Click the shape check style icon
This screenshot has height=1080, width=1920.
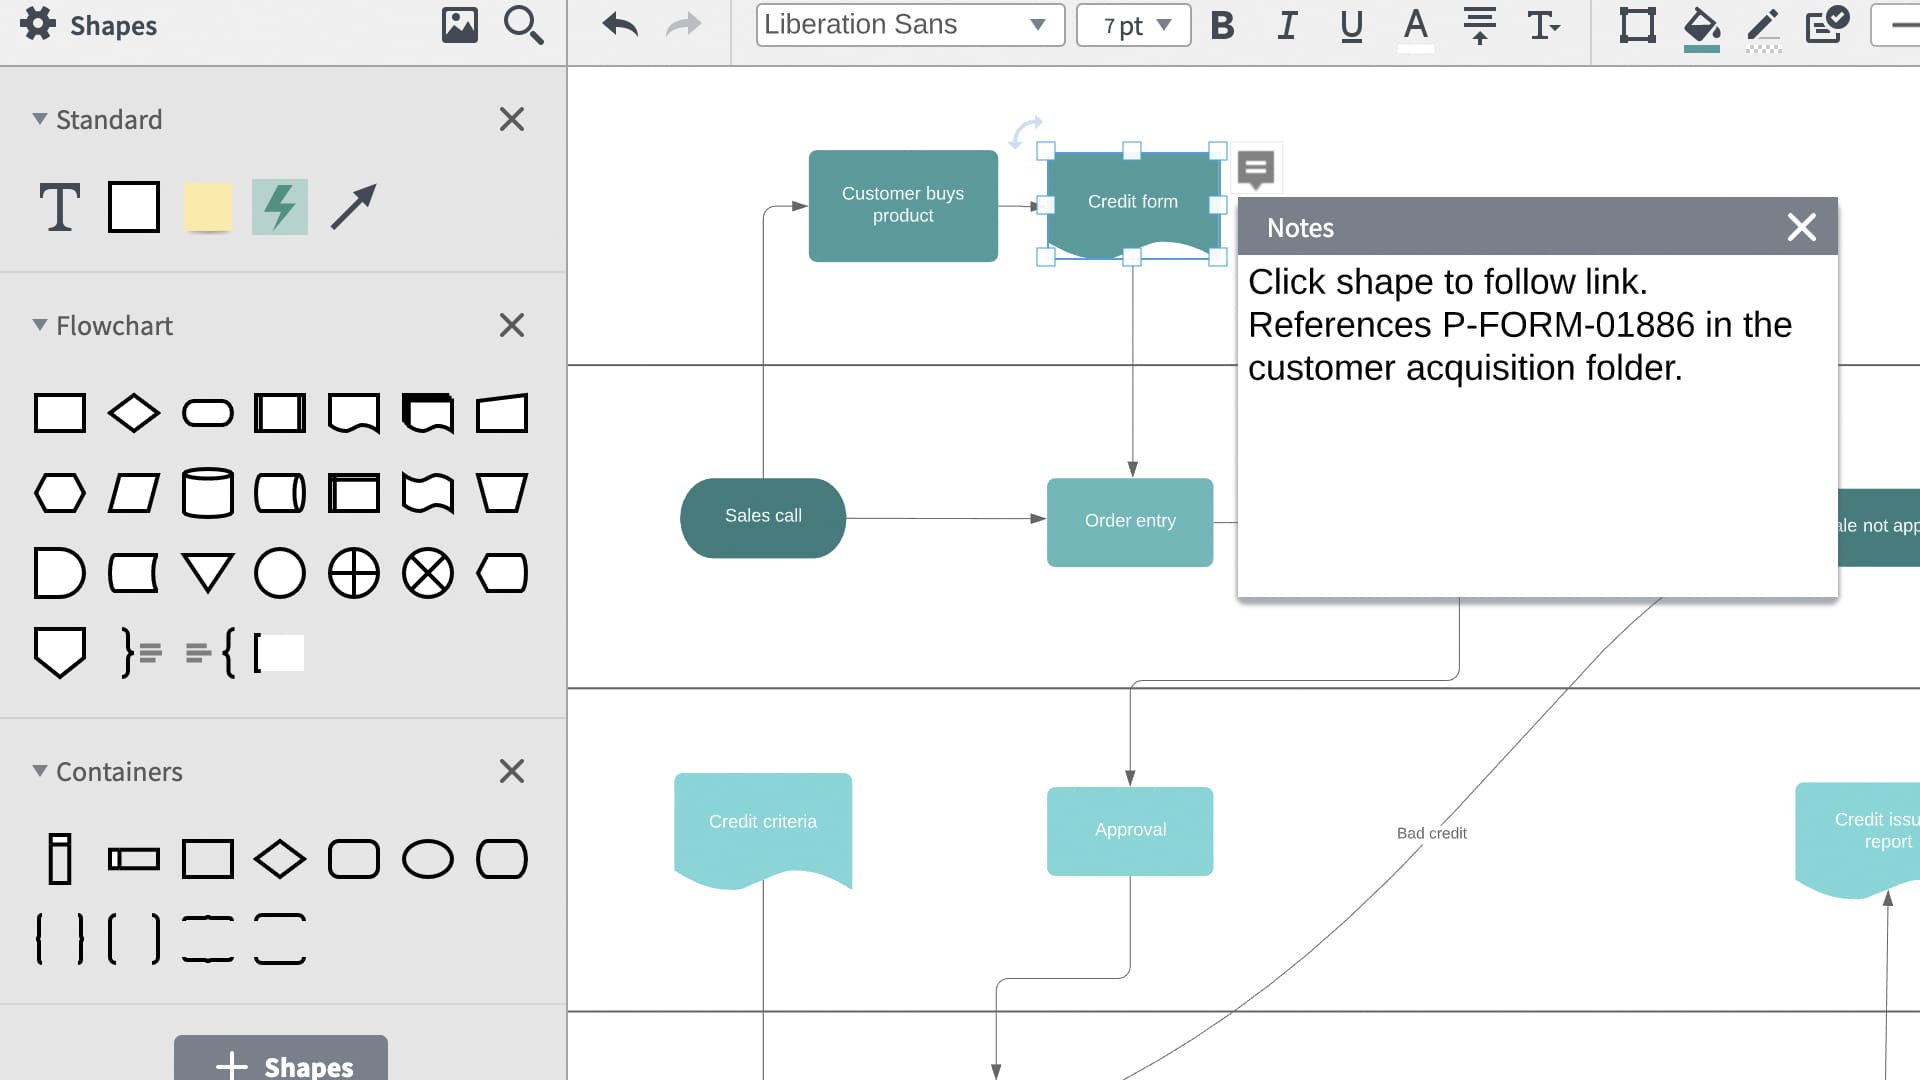point(1827,25)
